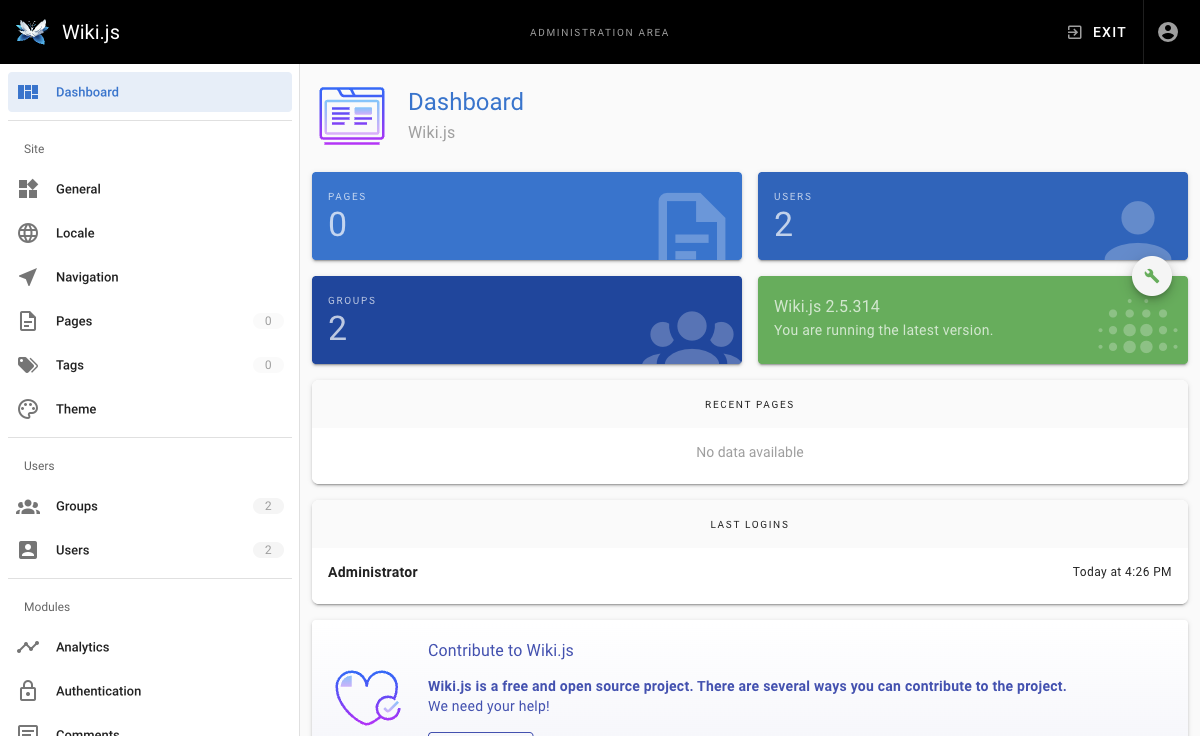Select the Tags menu entry
Screen dimensions: 1200x736
click(x=150, y=365)
